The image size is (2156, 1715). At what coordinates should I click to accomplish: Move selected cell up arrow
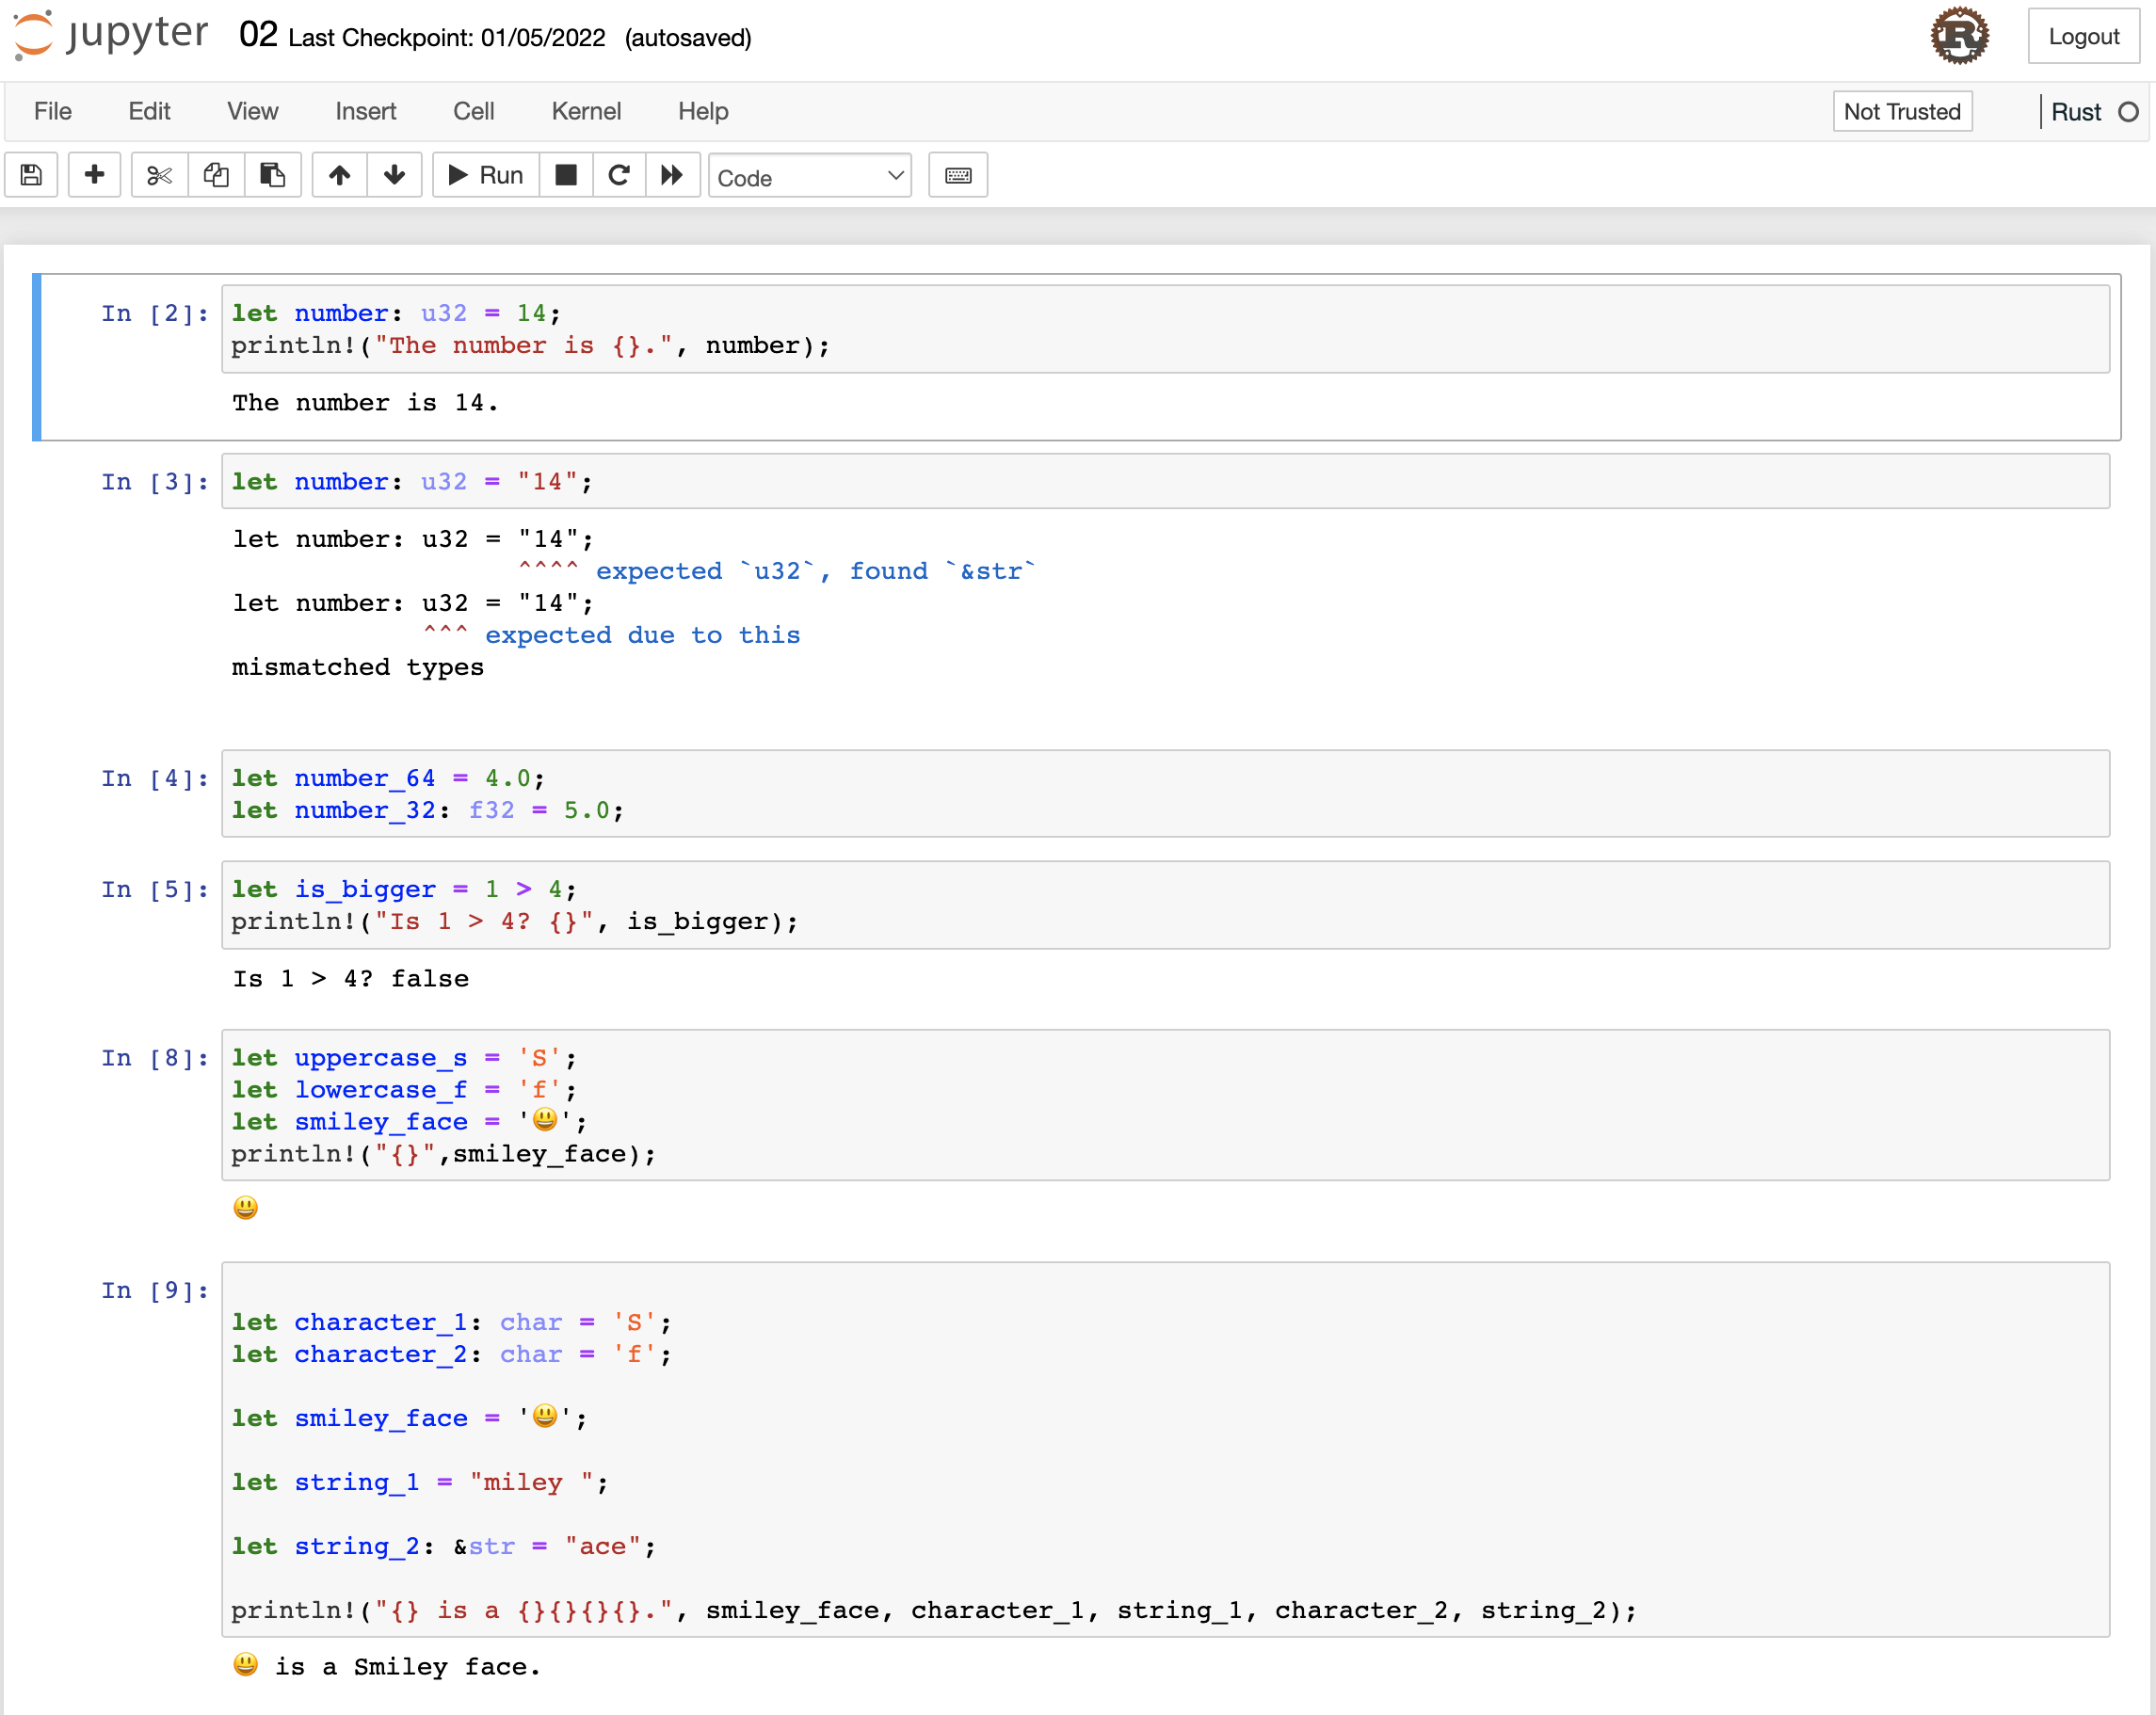339,175
